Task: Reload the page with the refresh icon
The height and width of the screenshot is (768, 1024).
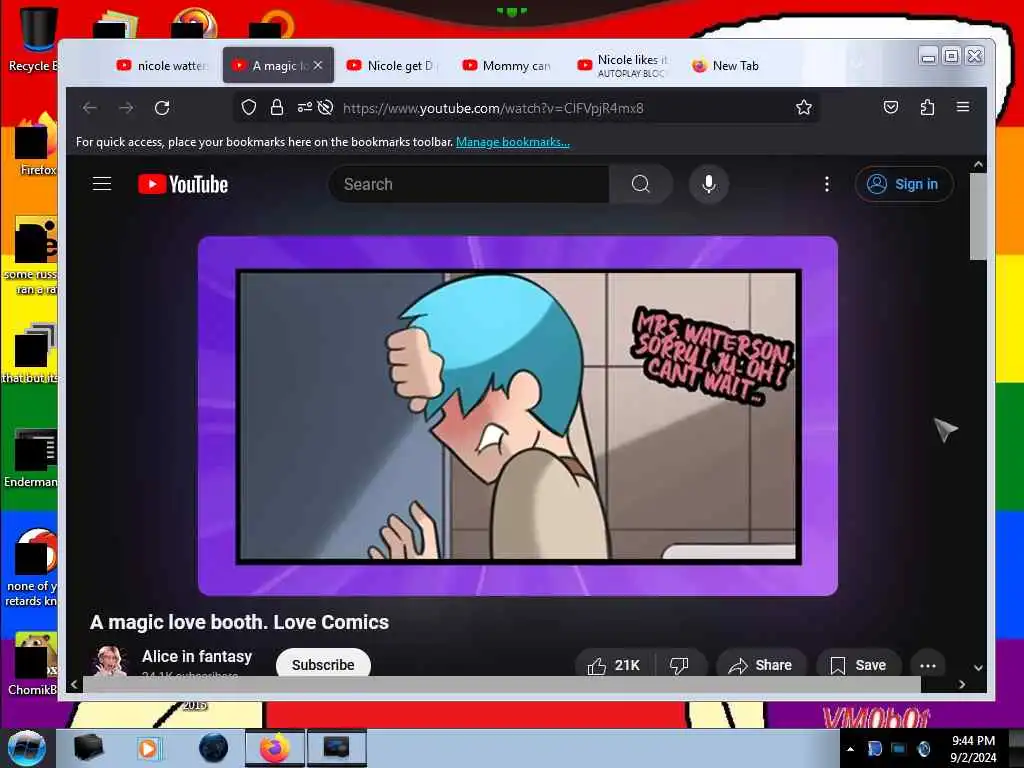Action: pyautogui.click(x=162, y=108)
